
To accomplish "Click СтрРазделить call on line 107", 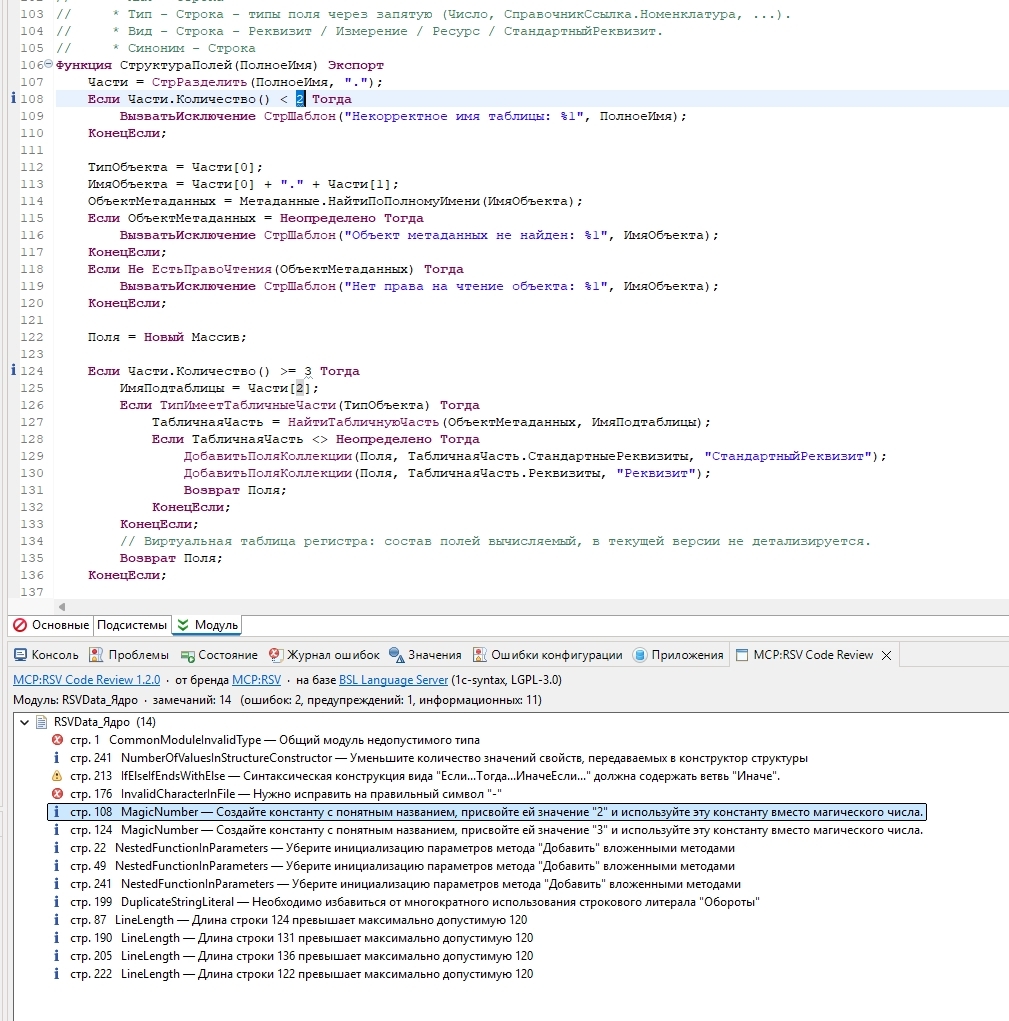I will point(199,82).
